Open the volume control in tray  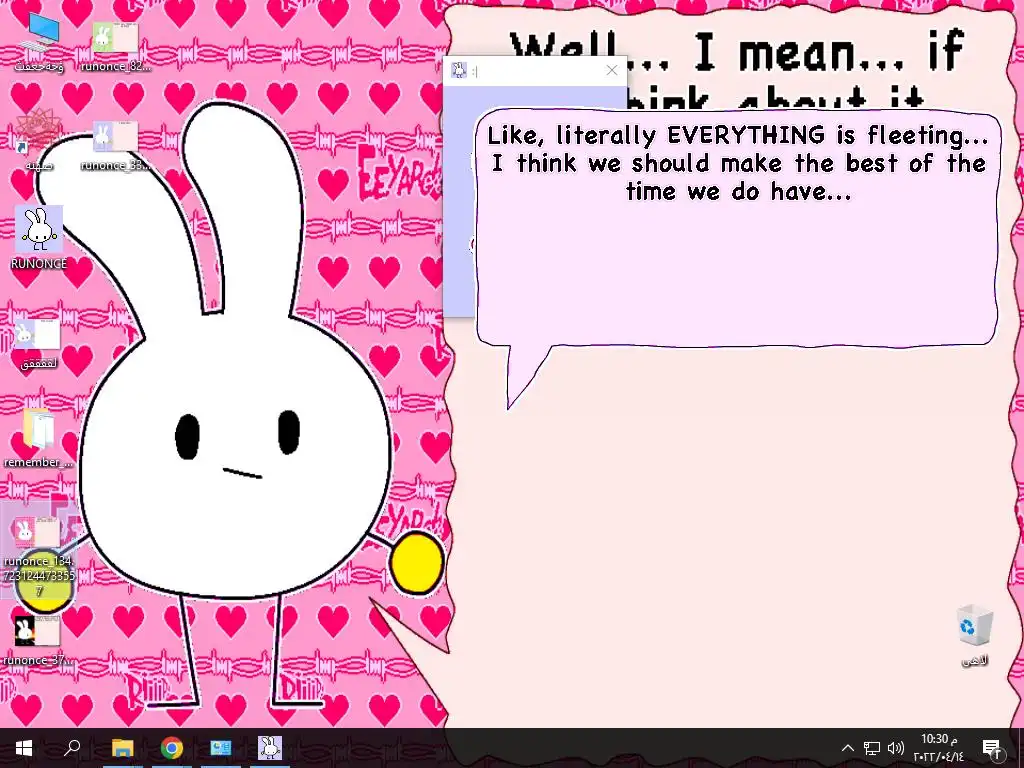[896, 748]
